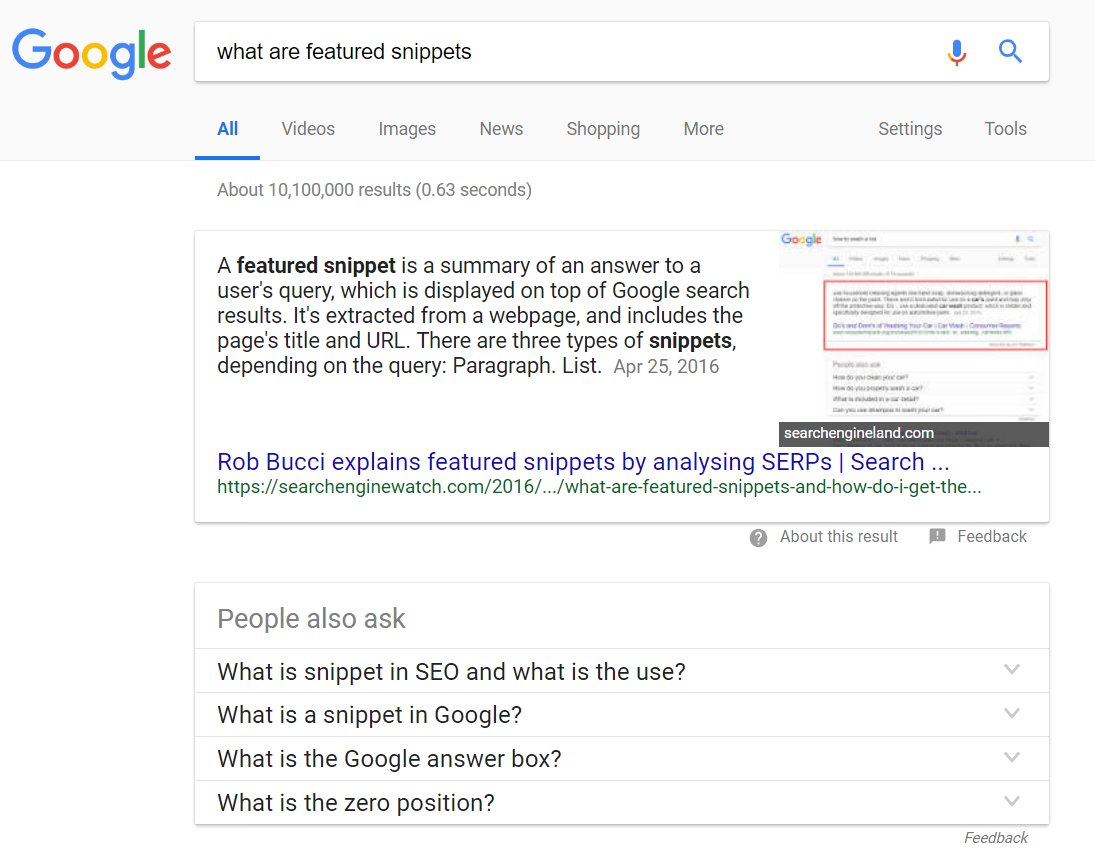
Task: Switch to the Videos tab
Action: [308, 129]
